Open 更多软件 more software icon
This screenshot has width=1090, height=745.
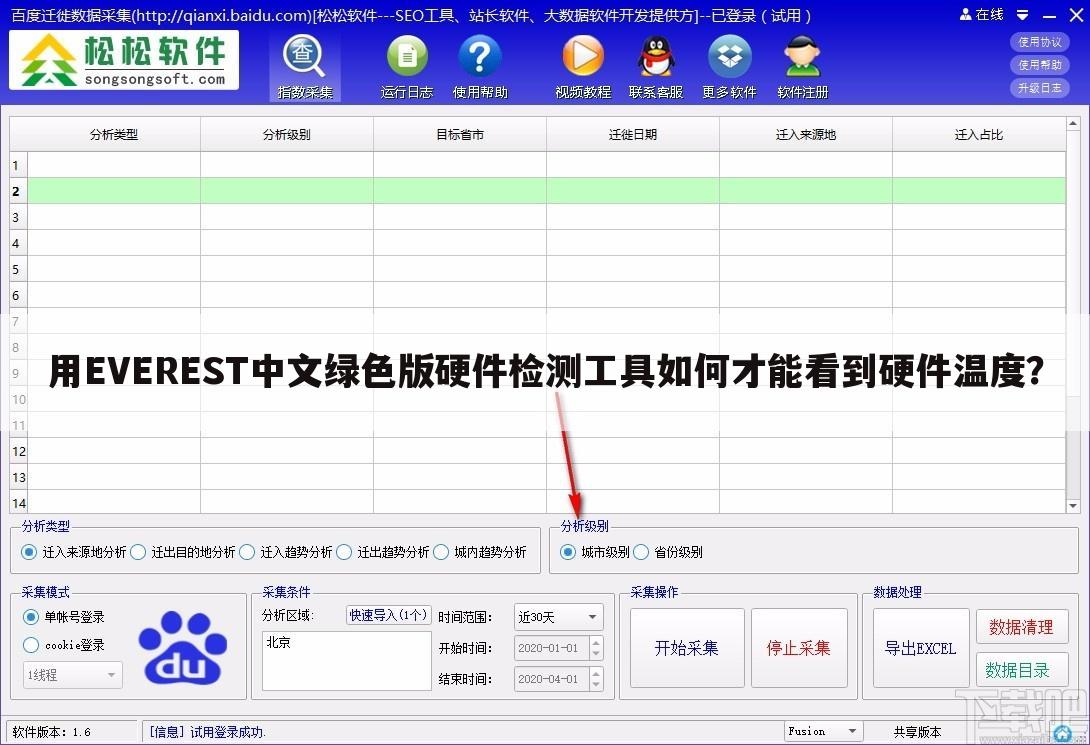(729, 68)
